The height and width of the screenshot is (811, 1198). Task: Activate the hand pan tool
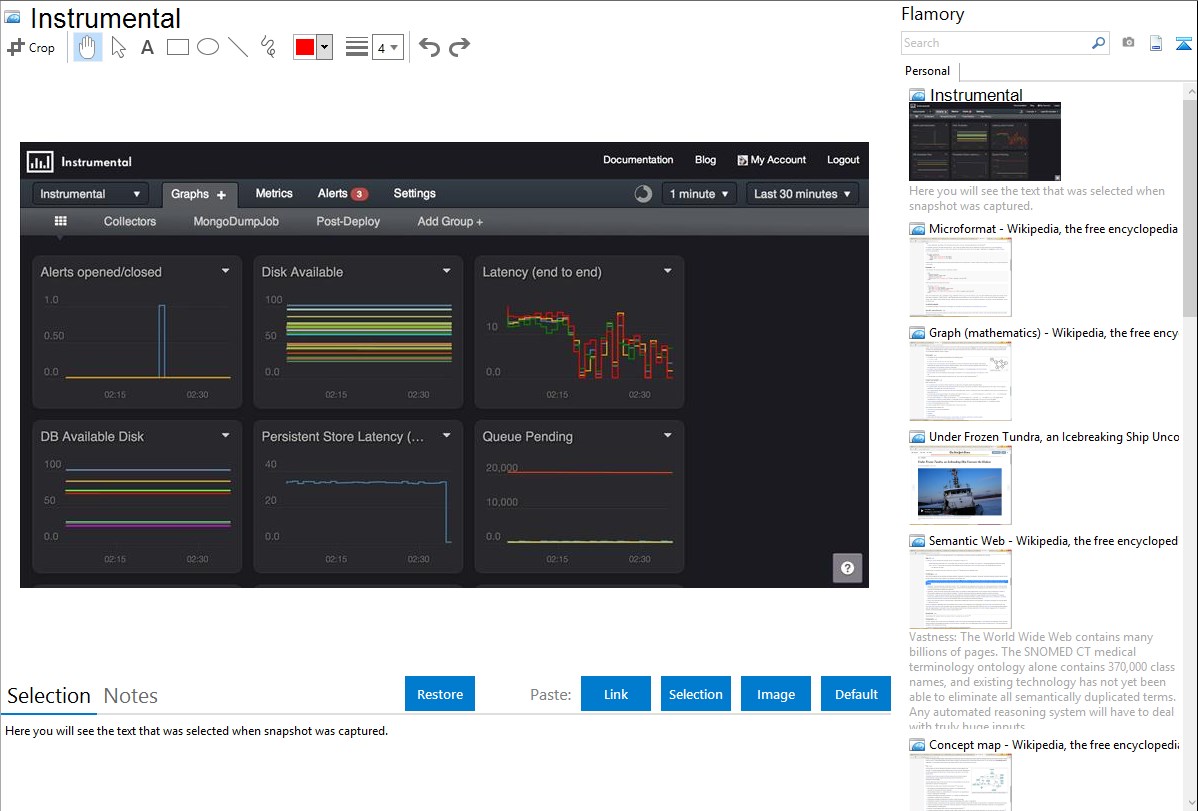[x=88, y=47]
